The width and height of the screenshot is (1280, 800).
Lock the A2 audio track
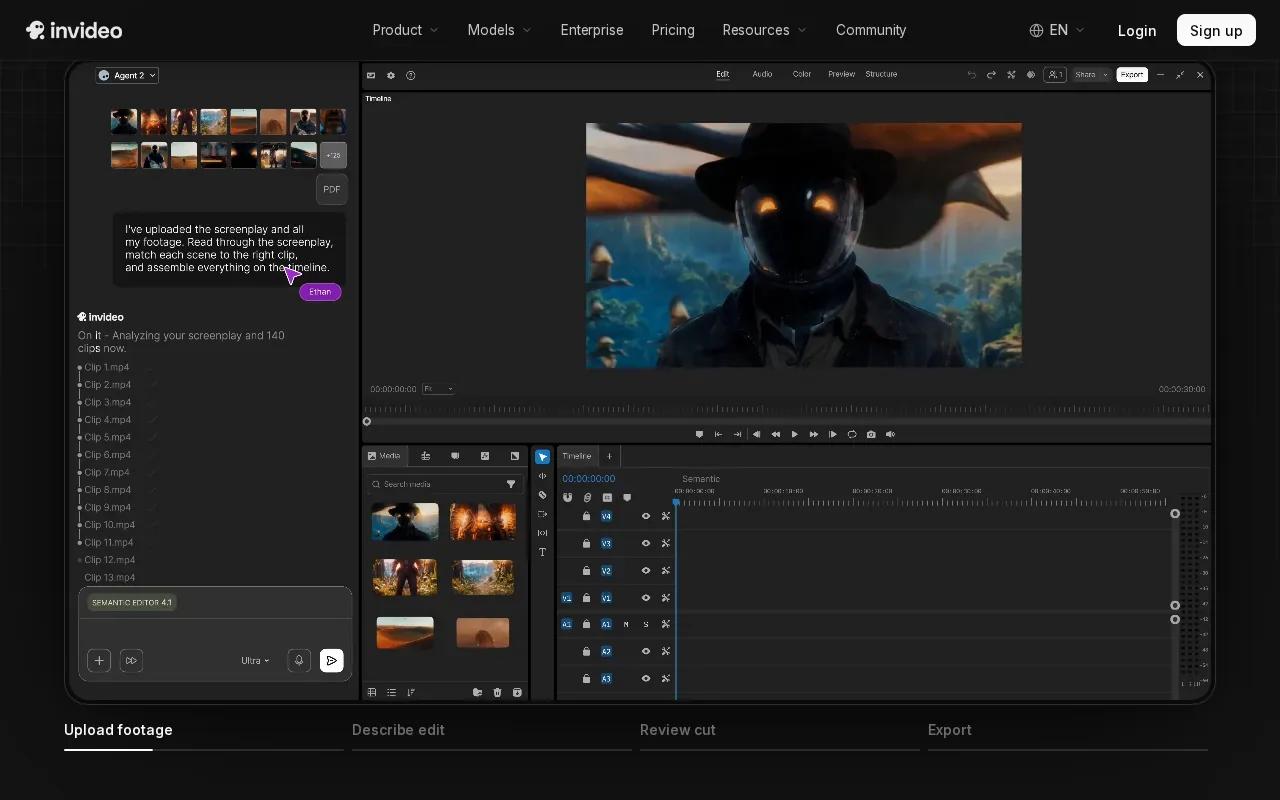(x=587, y=651)
